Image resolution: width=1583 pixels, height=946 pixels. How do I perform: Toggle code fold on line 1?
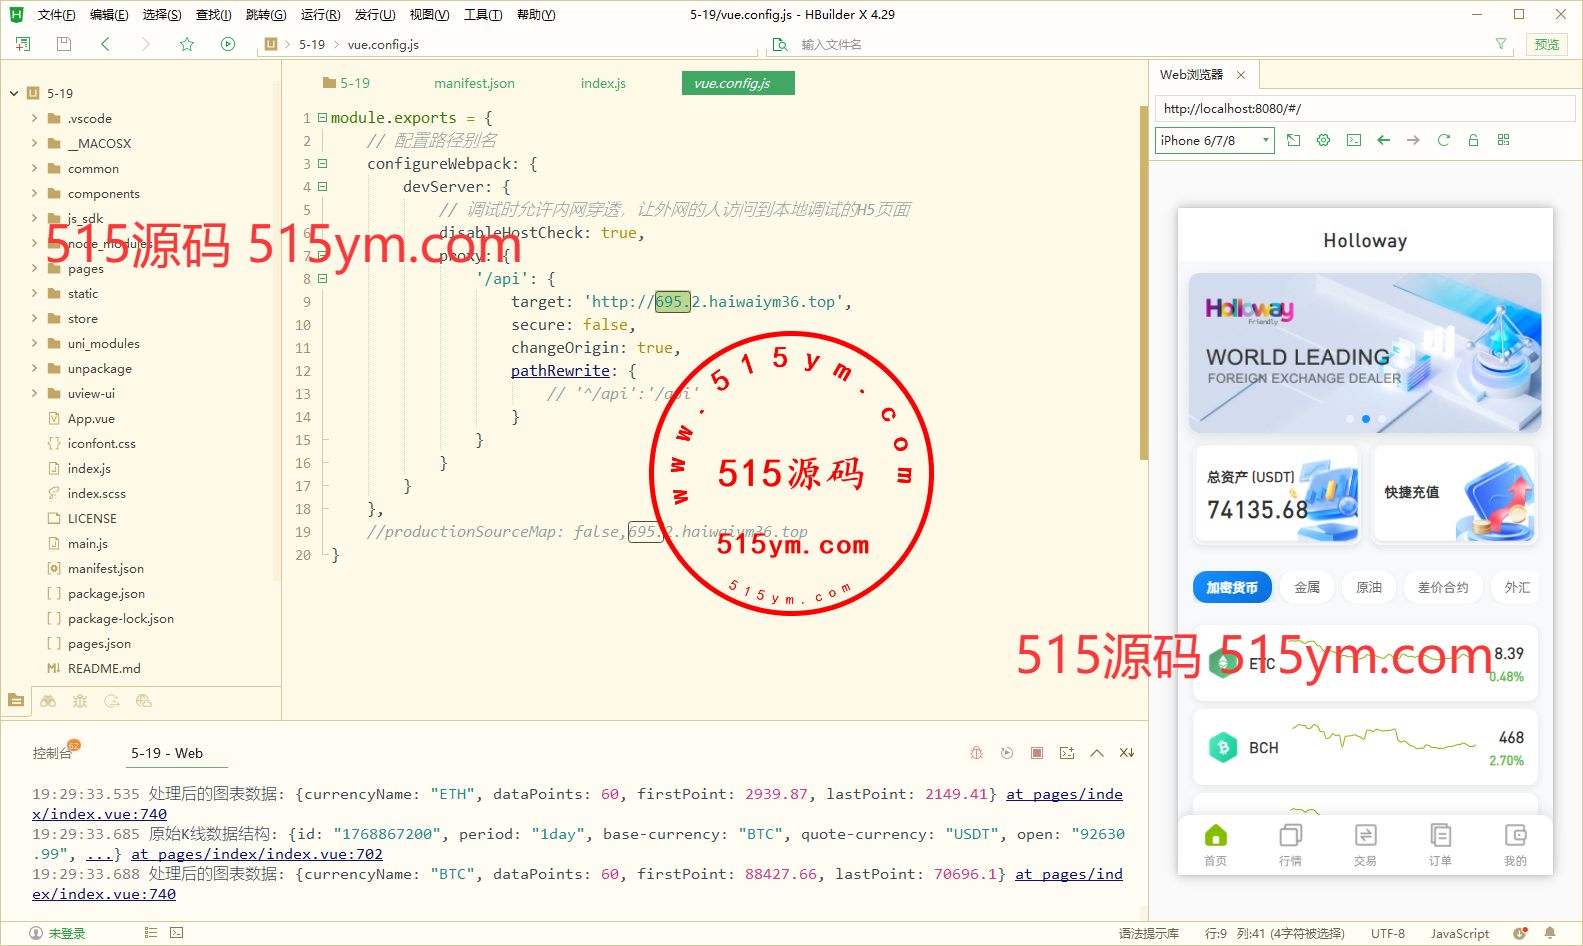(x=322, y=118)
